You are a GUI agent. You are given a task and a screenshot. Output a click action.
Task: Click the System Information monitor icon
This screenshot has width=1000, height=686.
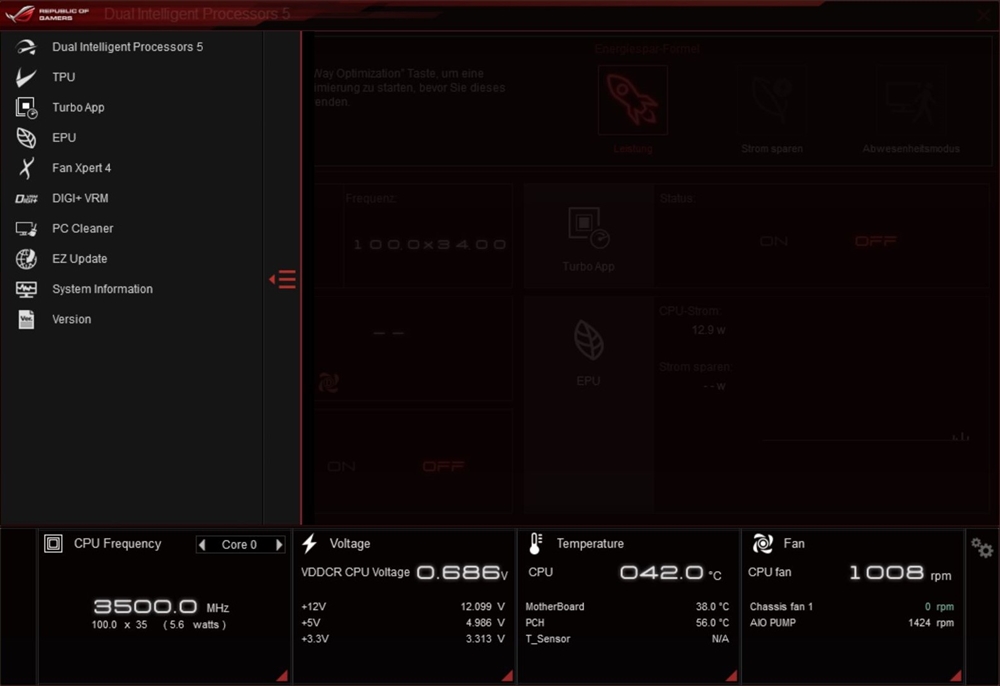click(x=26, y=289)
